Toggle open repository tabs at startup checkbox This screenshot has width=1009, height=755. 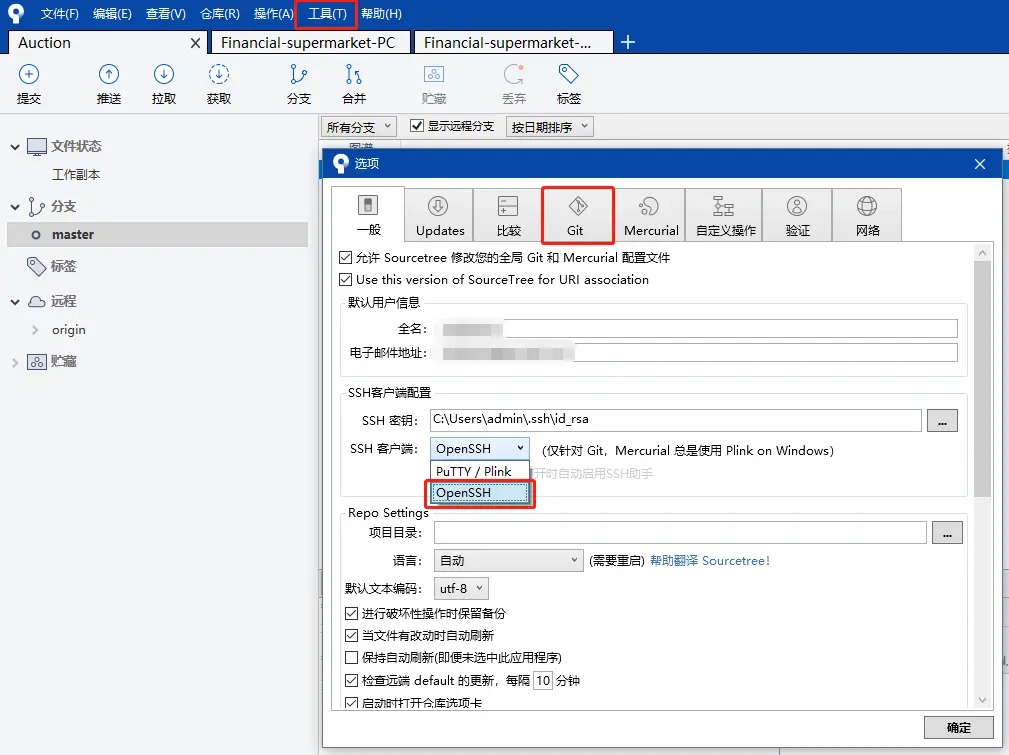(351, 703)
